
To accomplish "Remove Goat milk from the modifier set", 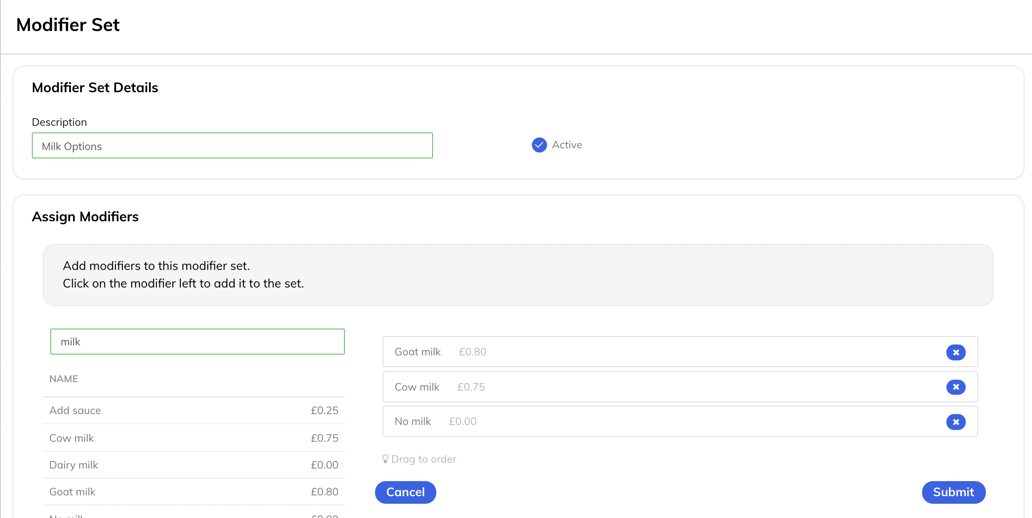I will coord(955,352).
